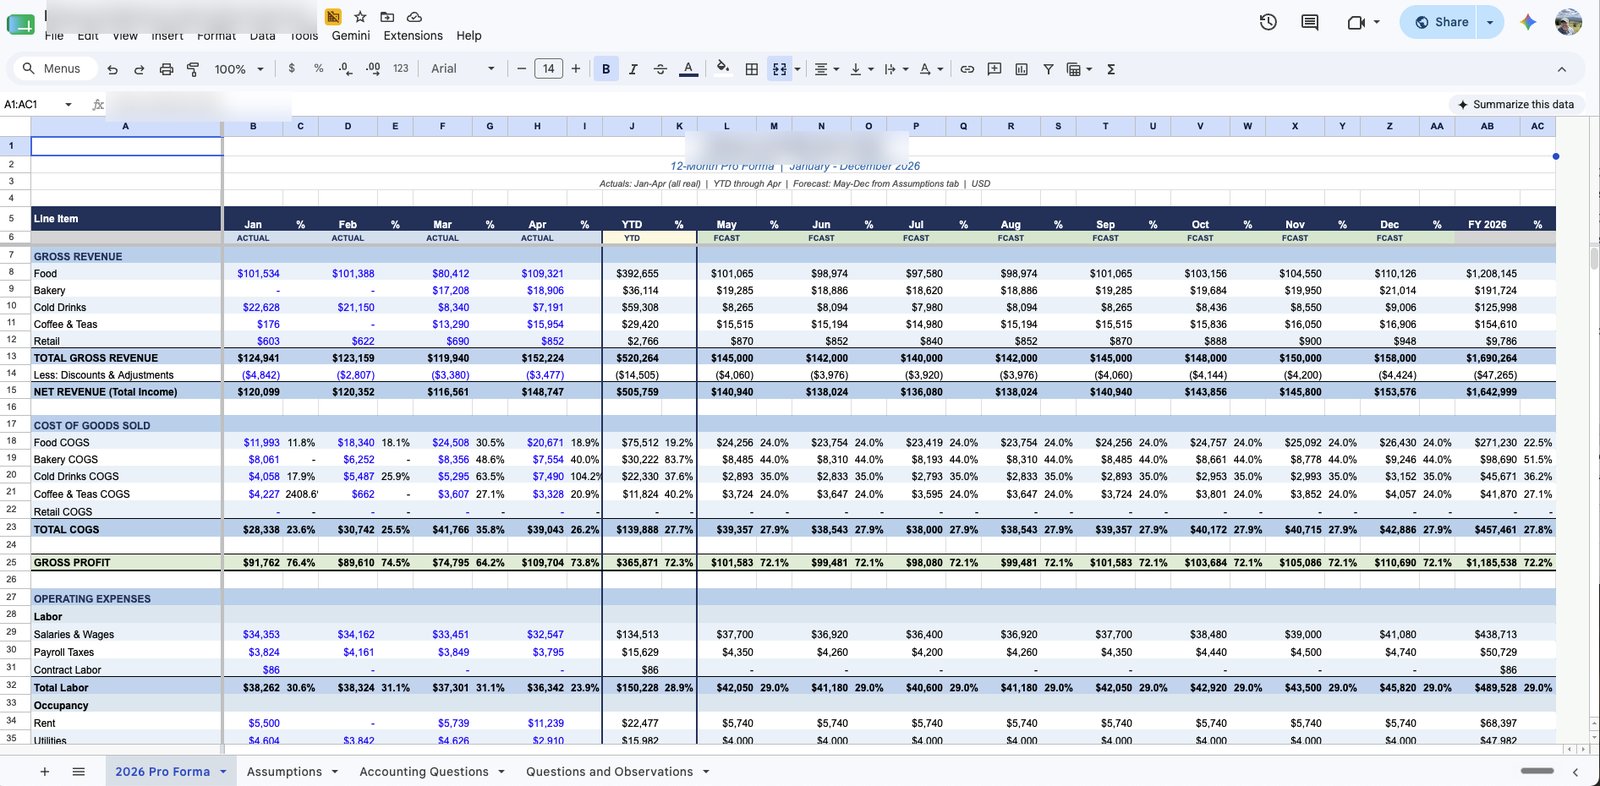Open the Gemini menu
This screenshot has height=786, width=1600.
(x=351, y=35)
